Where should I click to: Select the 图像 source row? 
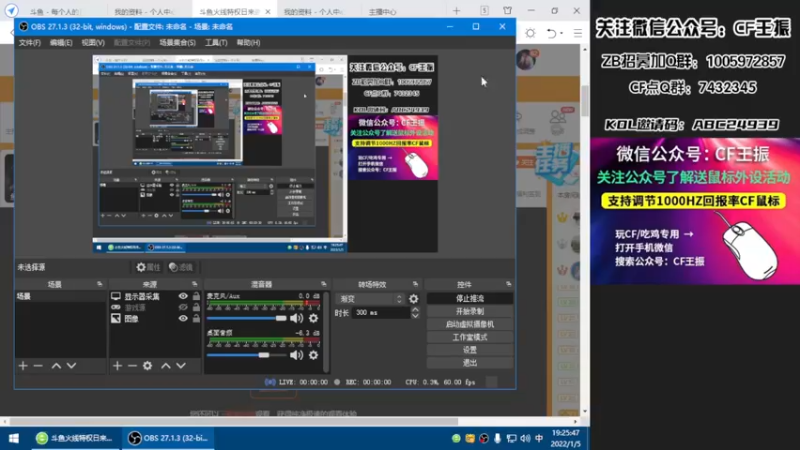coord(156,318)
